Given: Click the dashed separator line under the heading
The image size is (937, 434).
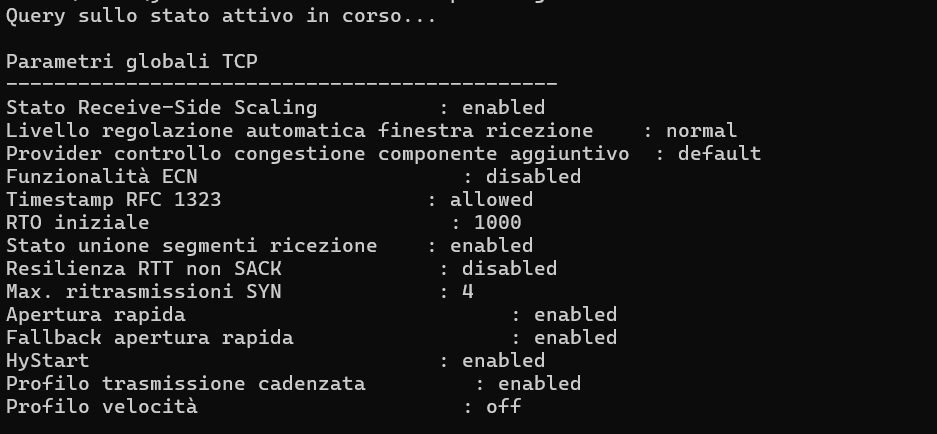Looking at the screenshot, I should tap(281, 85).
